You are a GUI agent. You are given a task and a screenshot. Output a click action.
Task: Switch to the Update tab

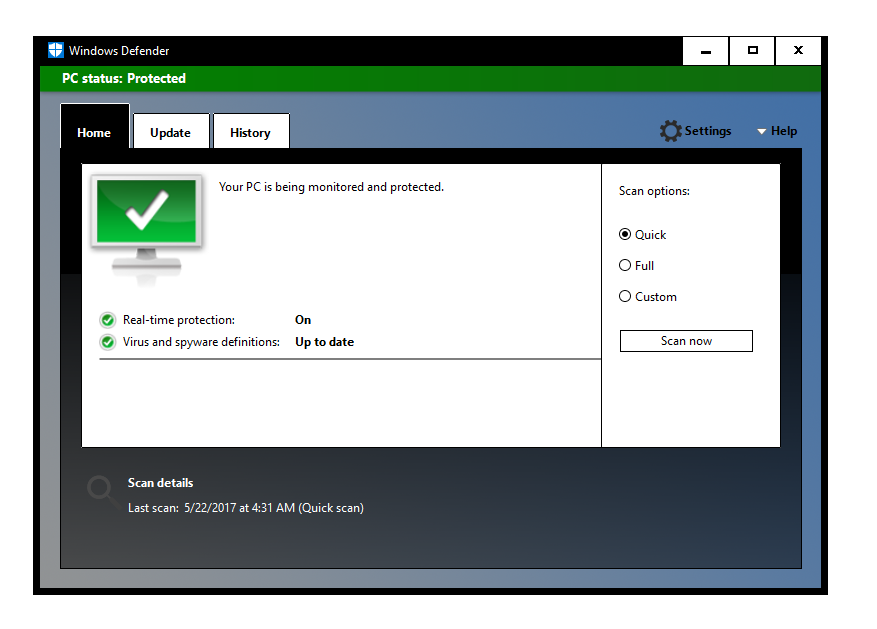(x=171, y=131)
